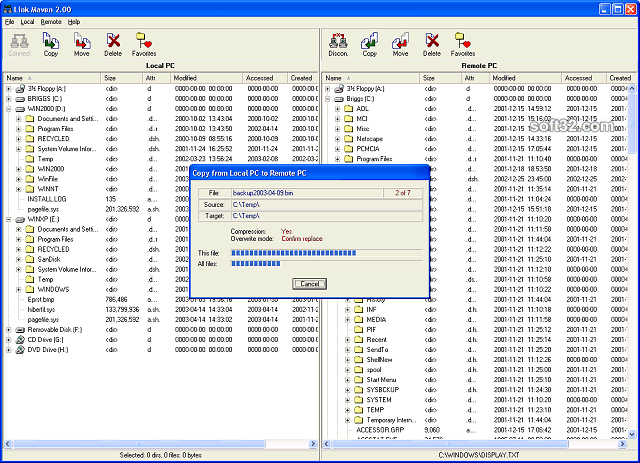Click the Copy icon in Local PC toolbar
The height and width of the screenshot is (463, 640).
[51, 45]
